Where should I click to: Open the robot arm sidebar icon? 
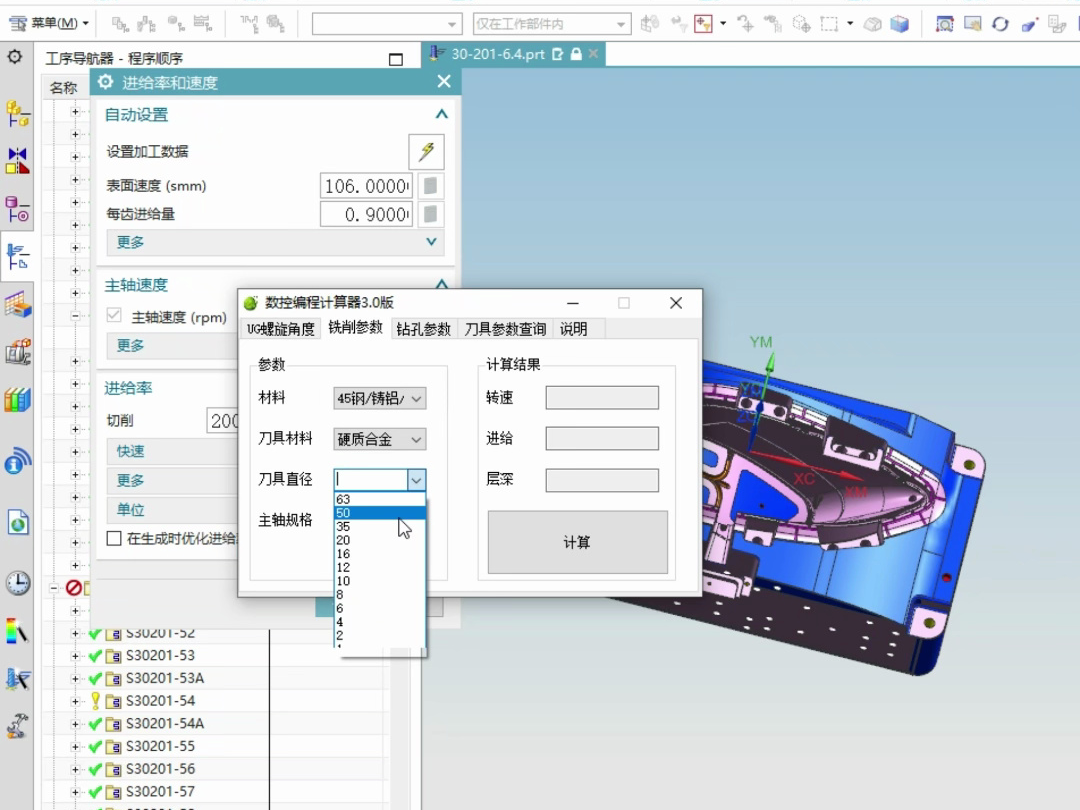point(17,725)
